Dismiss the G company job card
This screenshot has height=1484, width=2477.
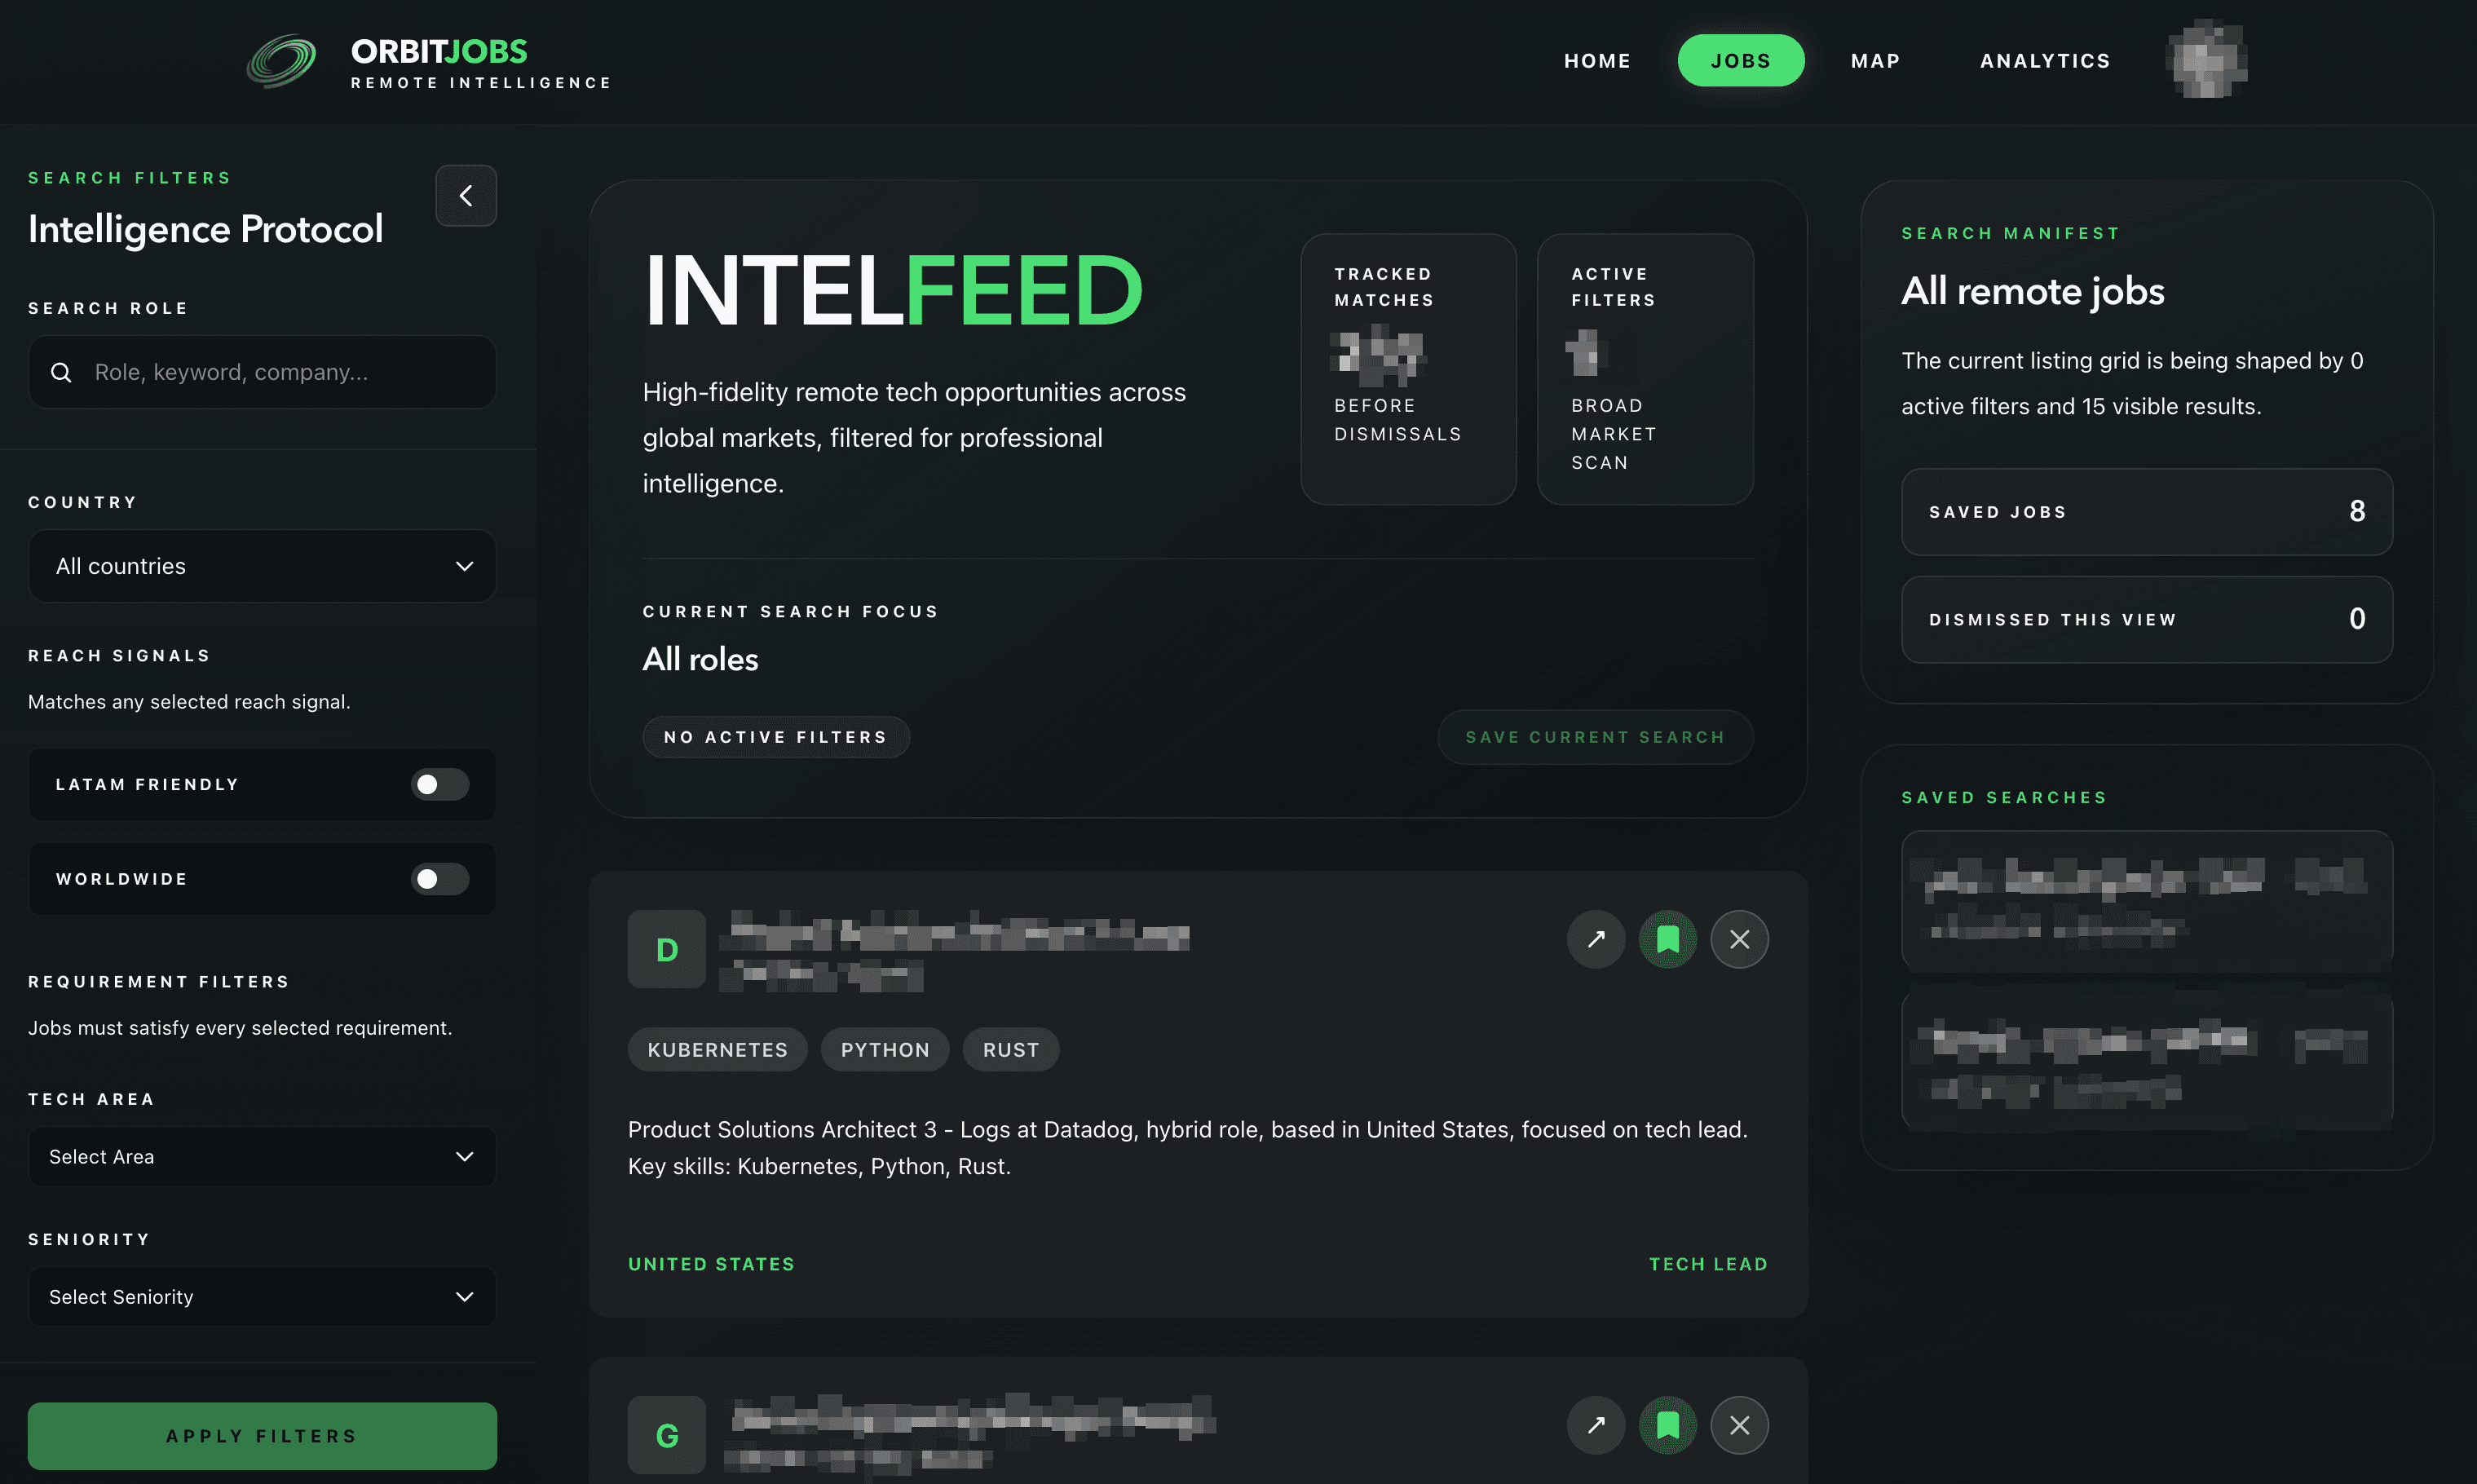(1740, 1425)
